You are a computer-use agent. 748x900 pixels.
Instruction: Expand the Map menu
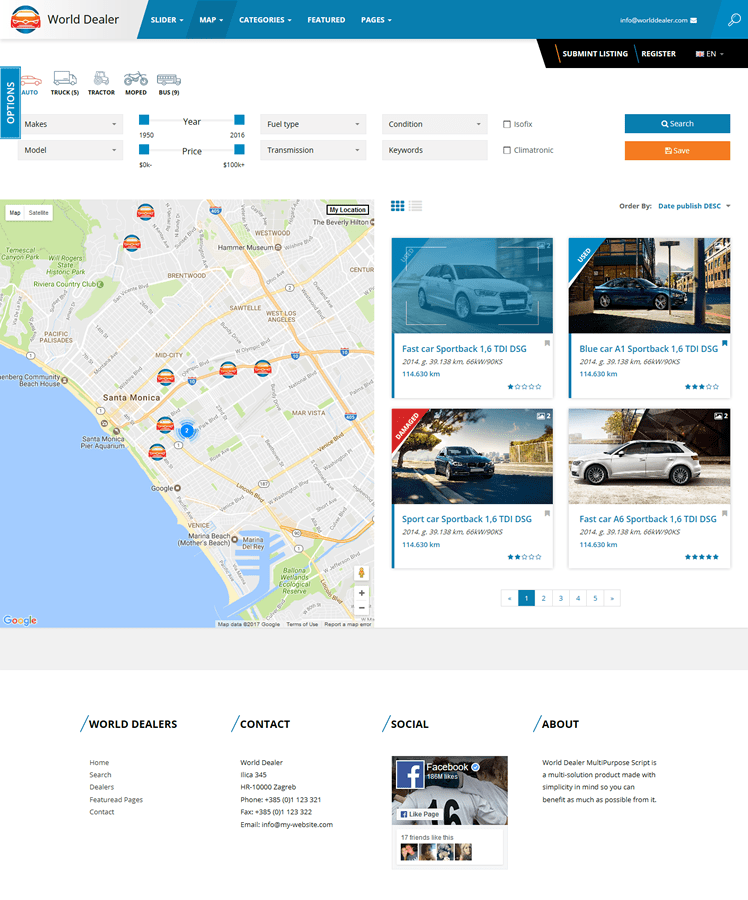pyautogui.click(x=211, y=20)
